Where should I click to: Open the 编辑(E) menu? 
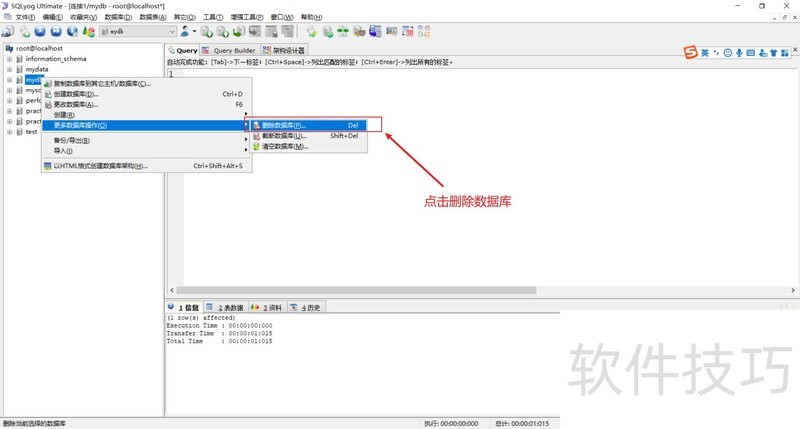point(53,17)
